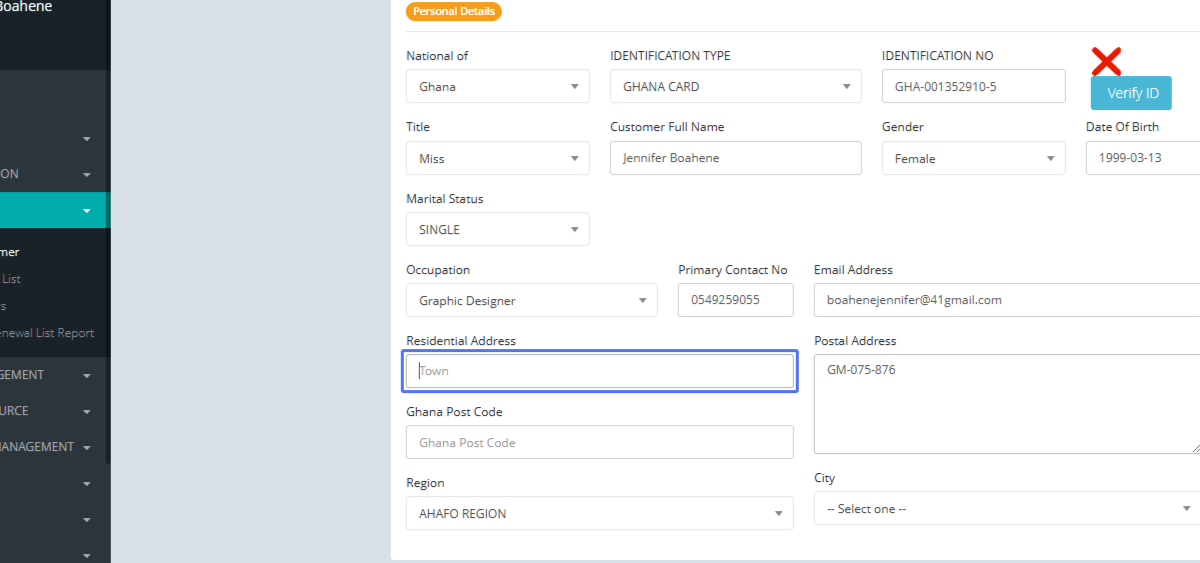Change the Marital Status dropdown
The height and width of the screenshot is (563, 1200).
pos(497,230)
